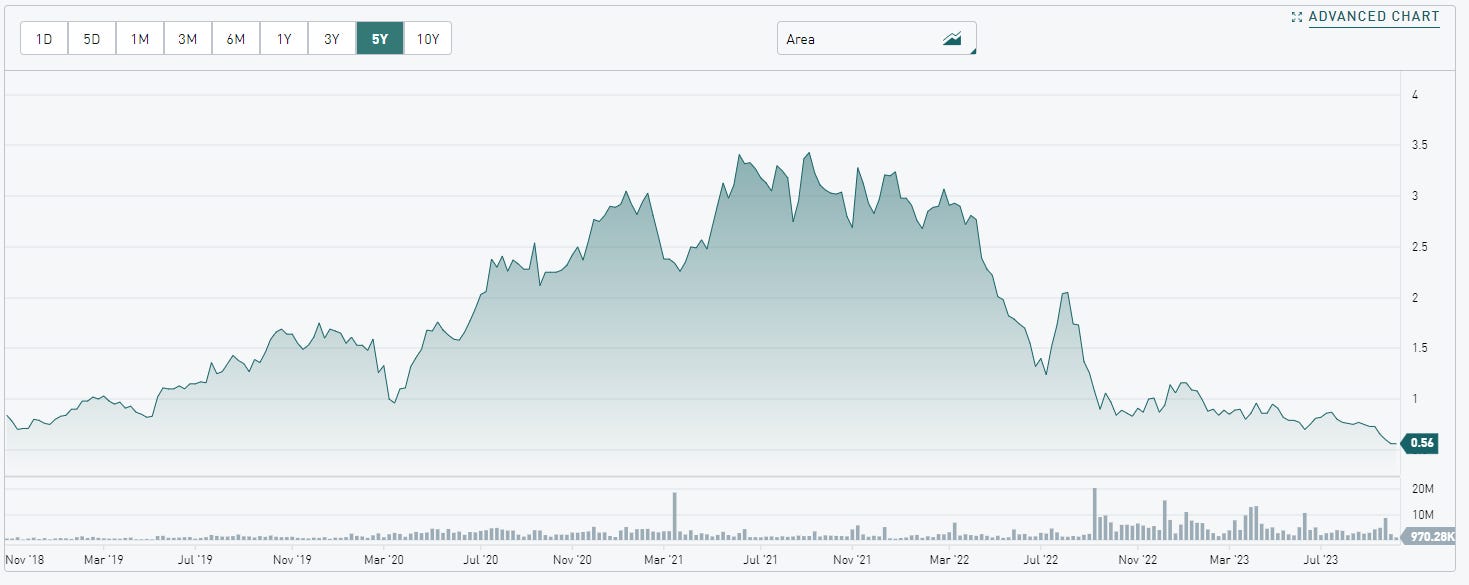Show the 3Y price history

[332, 39]
